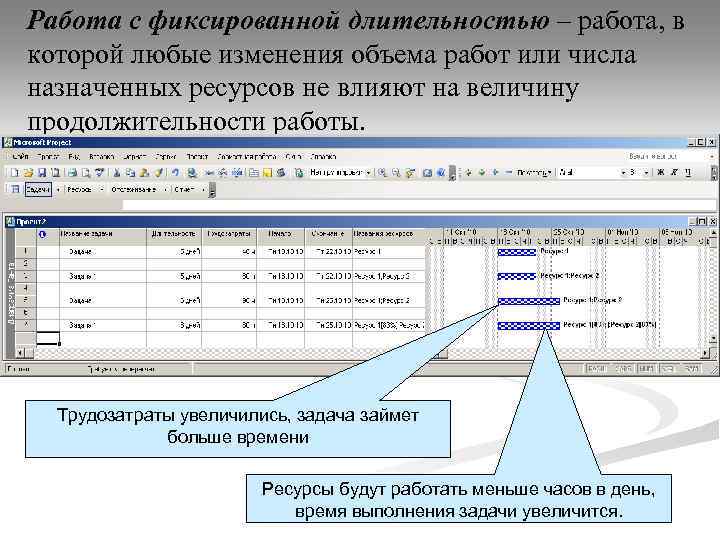Click the Insert Hyperlink globe icon
Viewport: 720px width, 540px height.
192,173
